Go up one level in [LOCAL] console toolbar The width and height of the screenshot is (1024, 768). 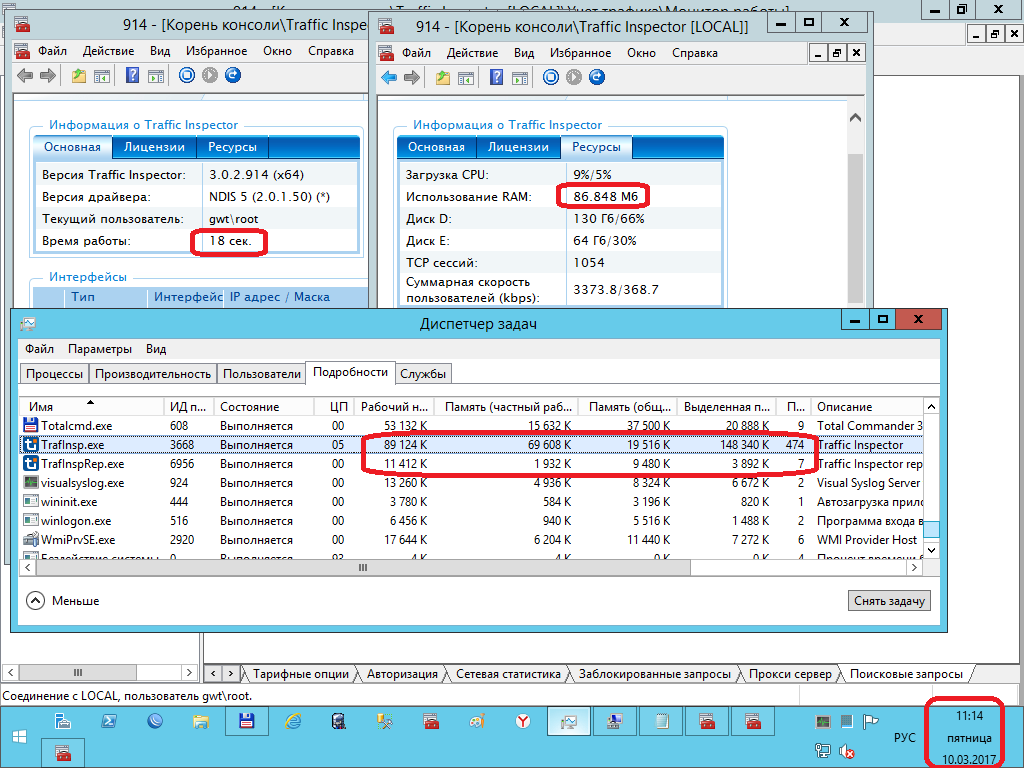click(443, 78)
